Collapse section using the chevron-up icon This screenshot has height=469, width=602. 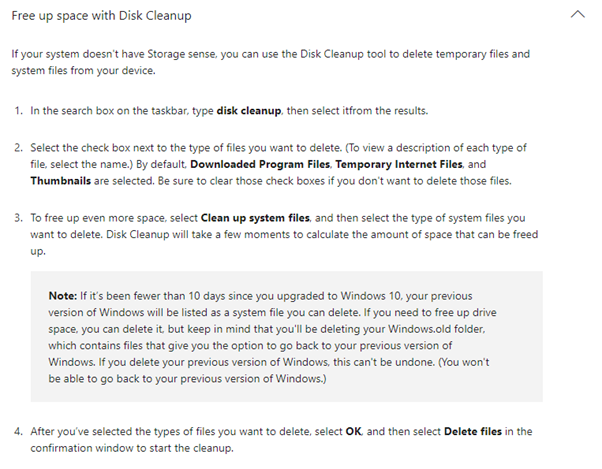577,15
